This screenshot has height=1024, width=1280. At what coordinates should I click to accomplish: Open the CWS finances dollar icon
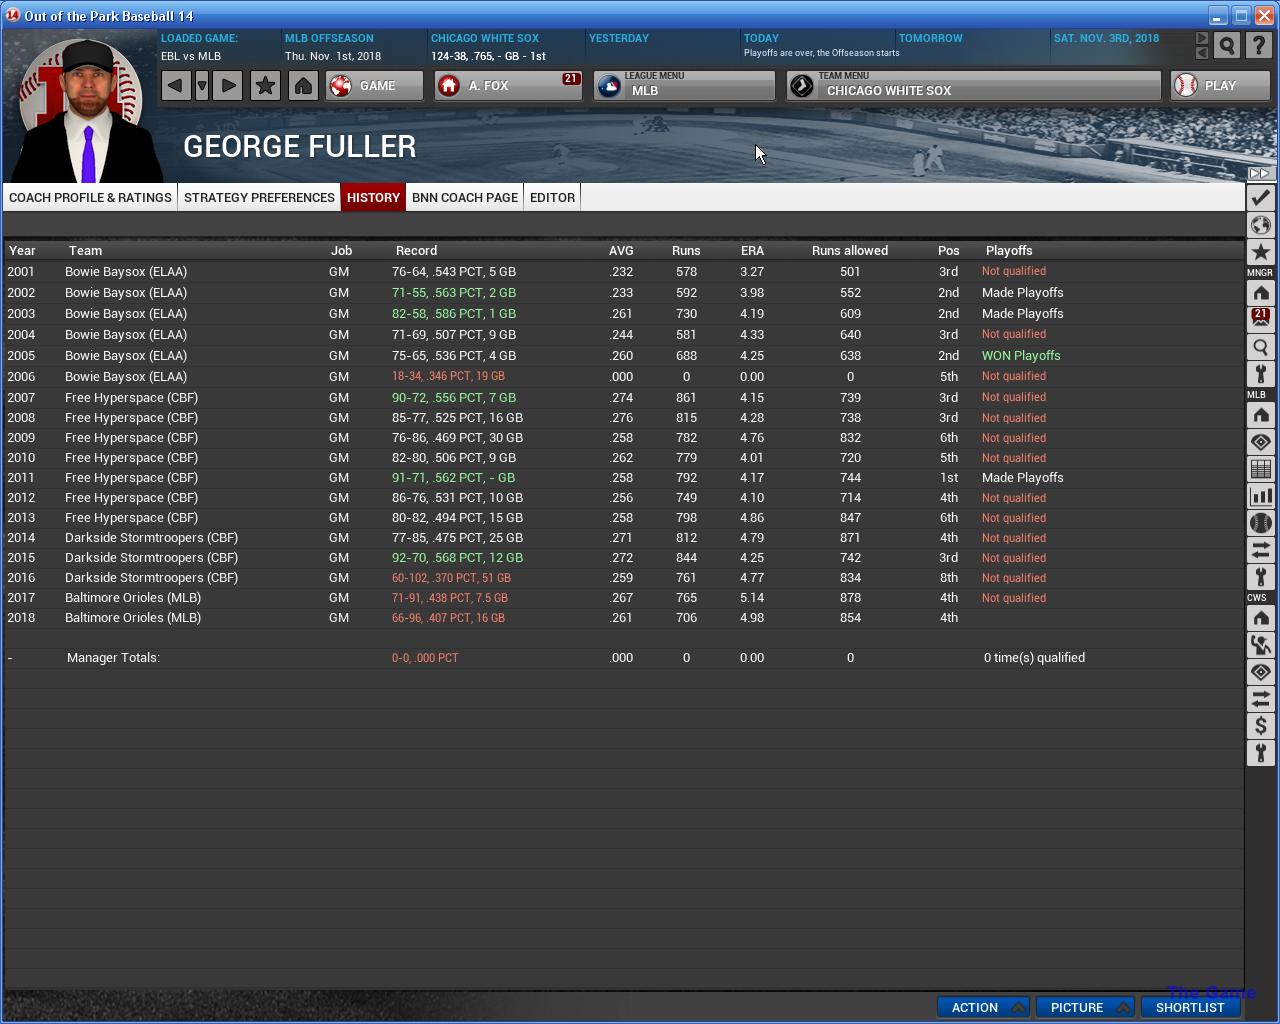click(x=1260, y=726)
